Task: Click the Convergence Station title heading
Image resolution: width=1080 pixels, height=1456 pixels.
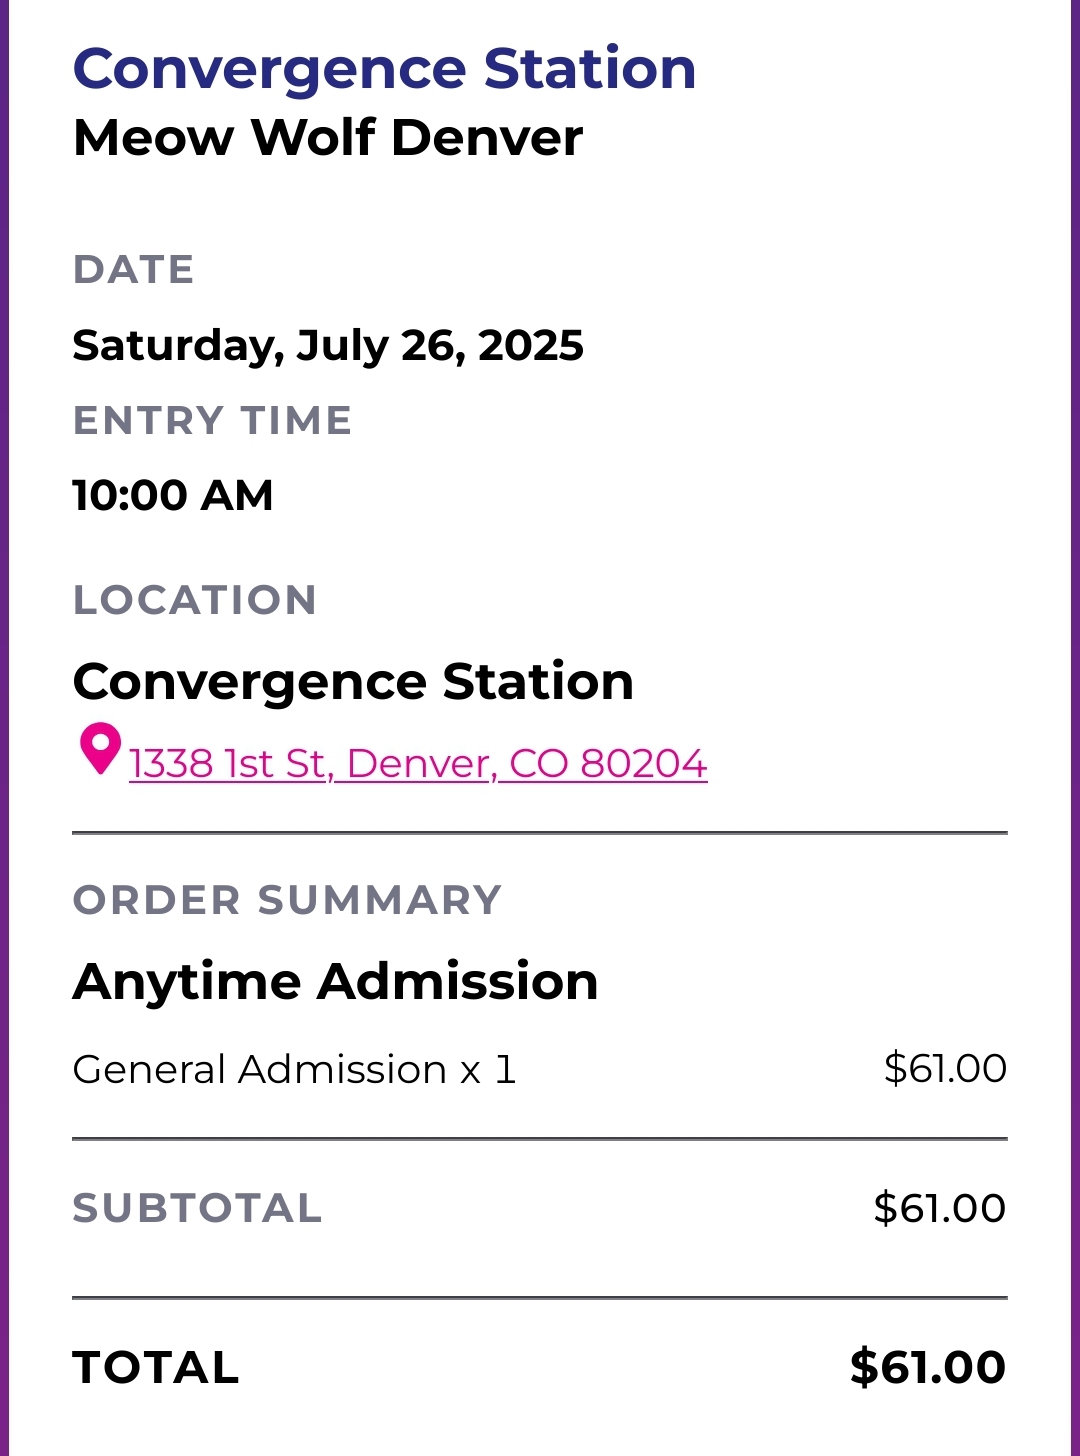Action: (x=385, y=69)
